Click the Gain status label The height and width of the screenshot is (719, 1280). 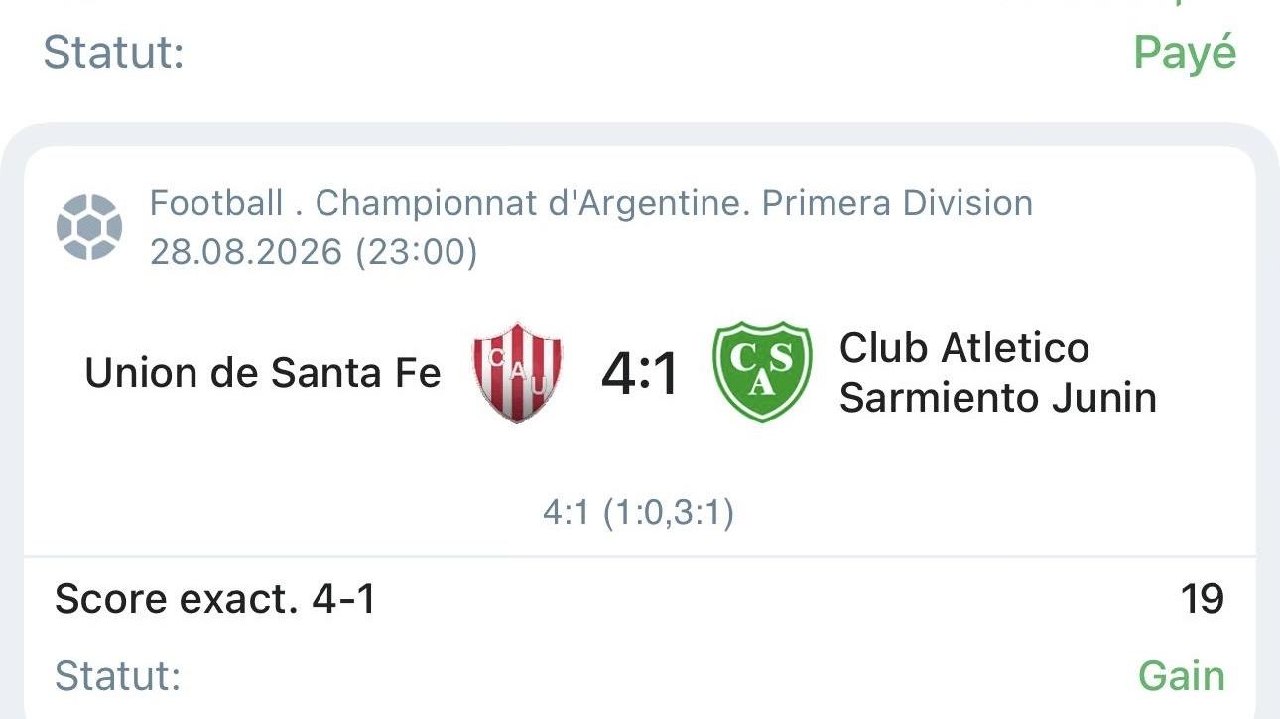[1181, 676]
